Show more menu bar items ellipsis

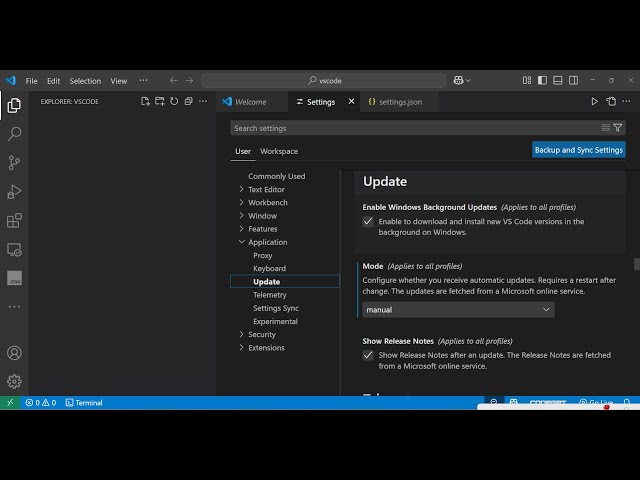[x=143, y=80]
